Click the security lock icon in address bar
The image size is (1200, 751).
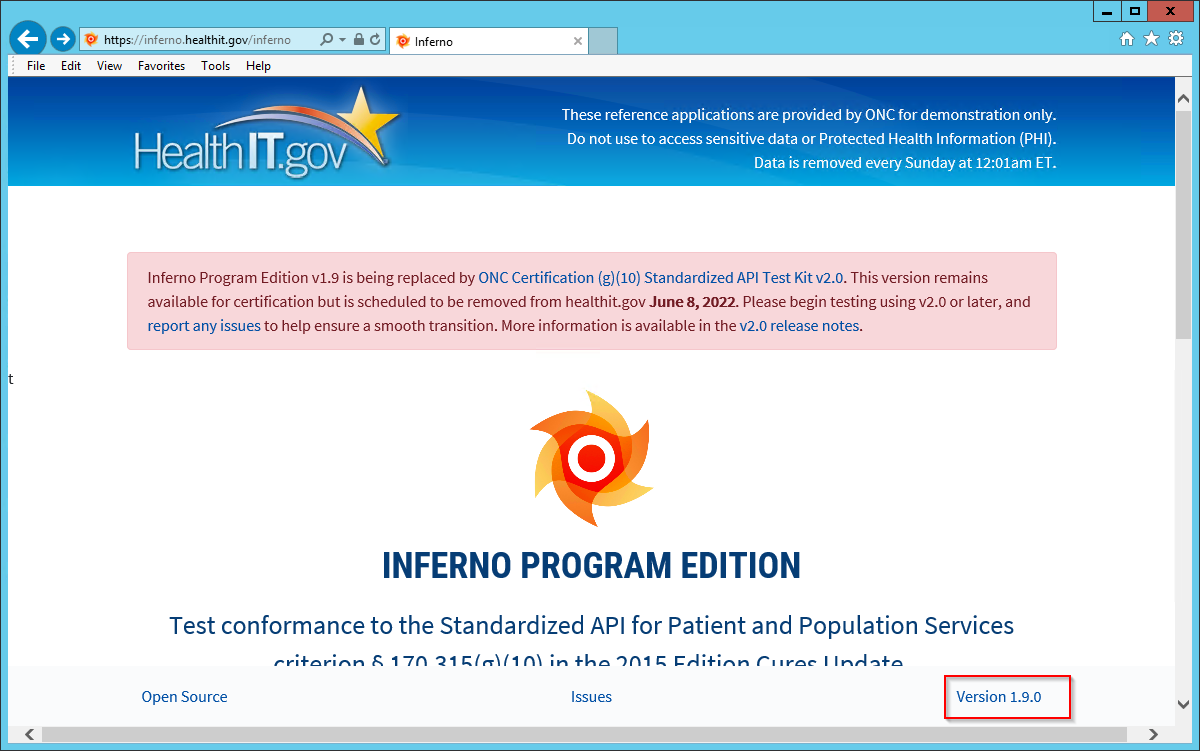tap(358, 40)
